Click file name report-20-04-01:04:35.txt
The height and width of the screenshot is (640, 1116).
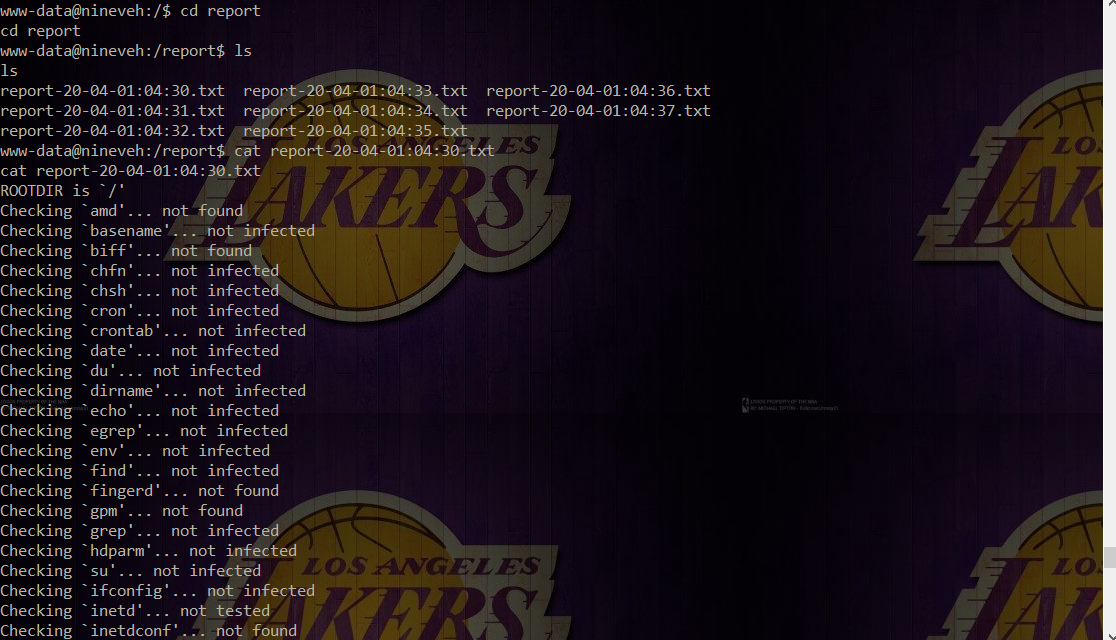(x=355, y=131)
